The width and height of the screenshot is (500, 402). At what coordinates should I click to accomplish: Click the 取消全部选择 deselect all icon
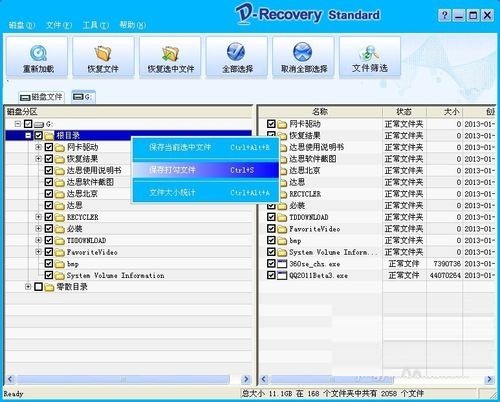click(x=303, y=52)
